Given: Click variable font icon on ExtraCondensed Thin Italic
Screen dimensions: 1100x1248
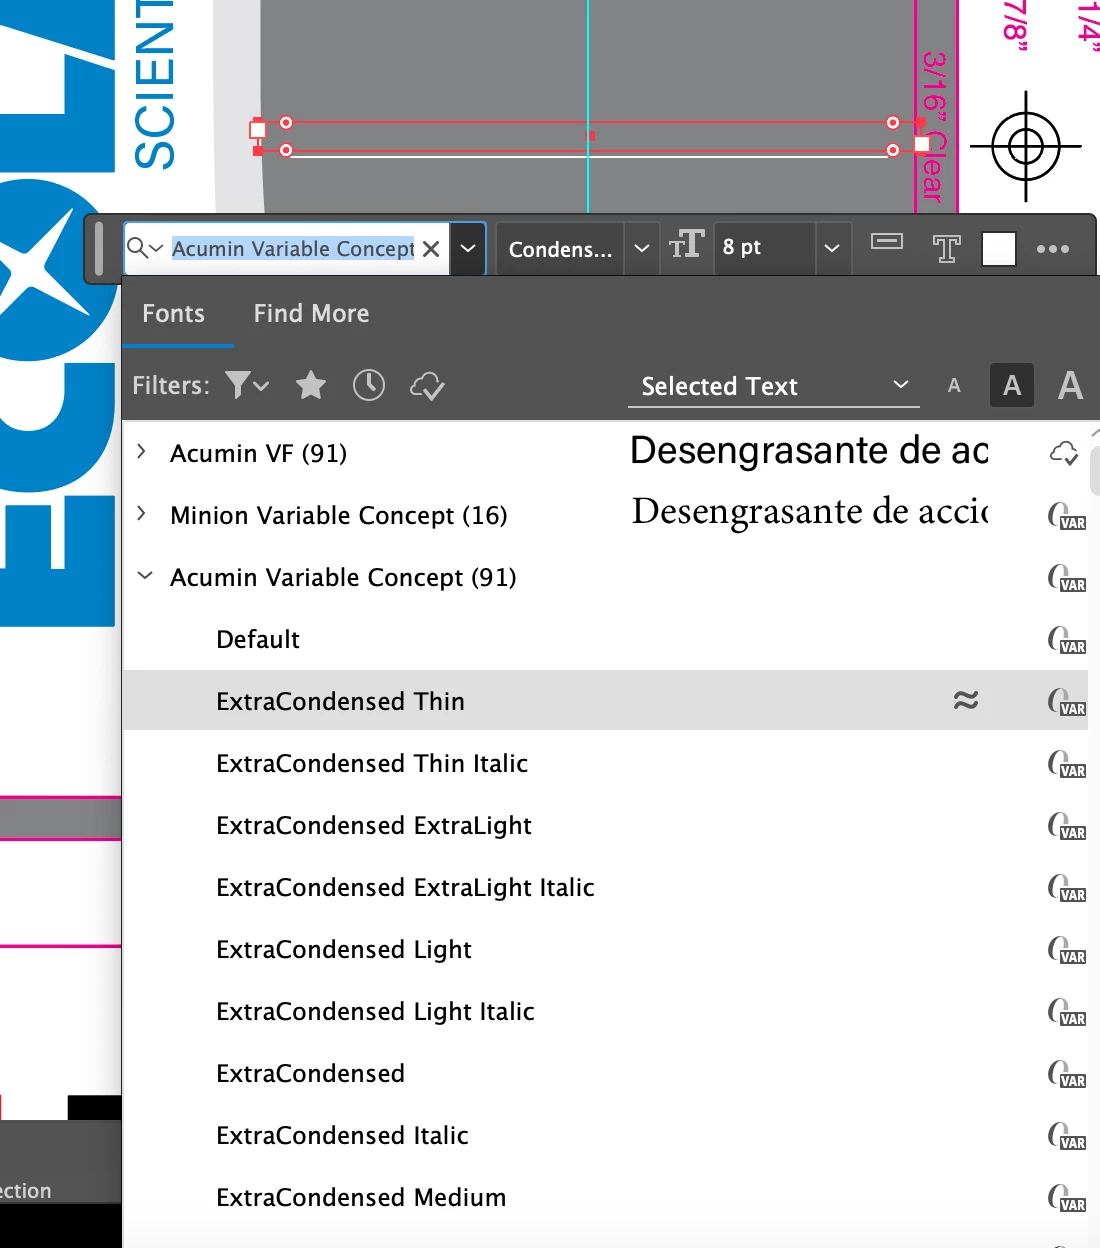Looking at the screenshot, I should (x=1066, y=764).
